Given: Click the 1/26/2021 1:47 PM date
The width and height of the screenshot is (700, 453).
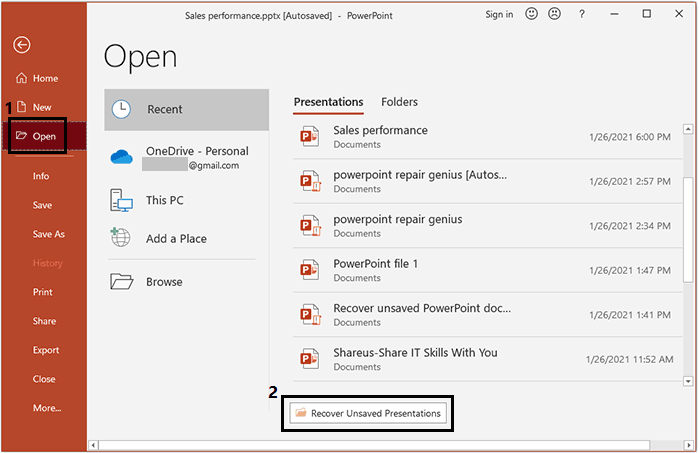Looking at the screenshot, I should click(630, 270).
